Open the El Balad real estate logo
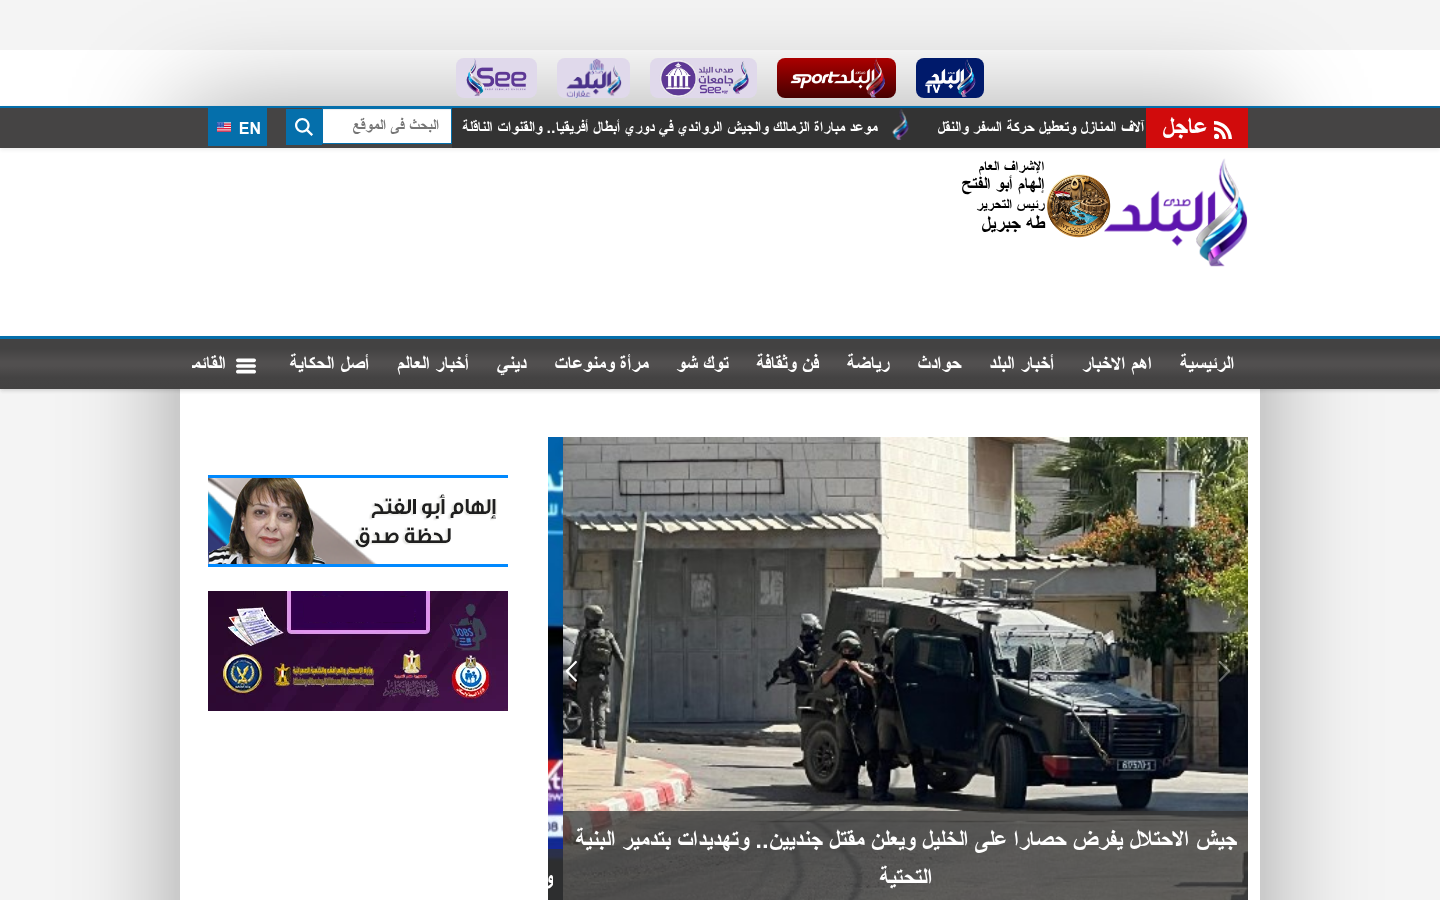This screenshot has width=1440, height=900. 593,78
